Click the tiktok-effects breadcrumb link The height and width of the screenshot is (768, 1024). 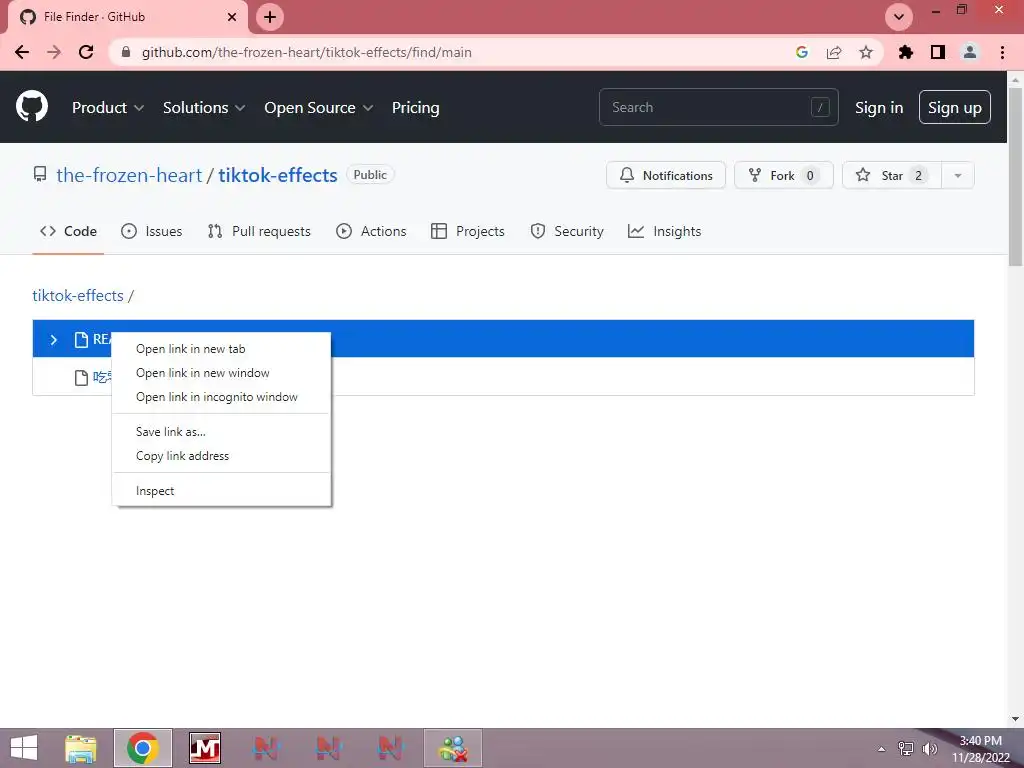78,295
